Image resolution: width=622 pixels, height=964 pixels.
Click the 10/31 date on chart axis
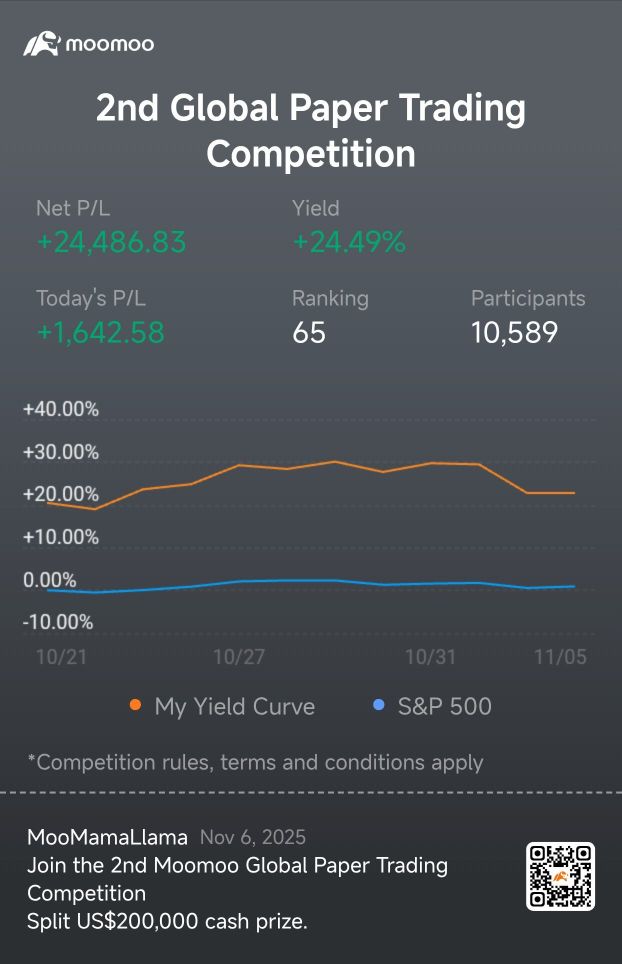[430, 657]
